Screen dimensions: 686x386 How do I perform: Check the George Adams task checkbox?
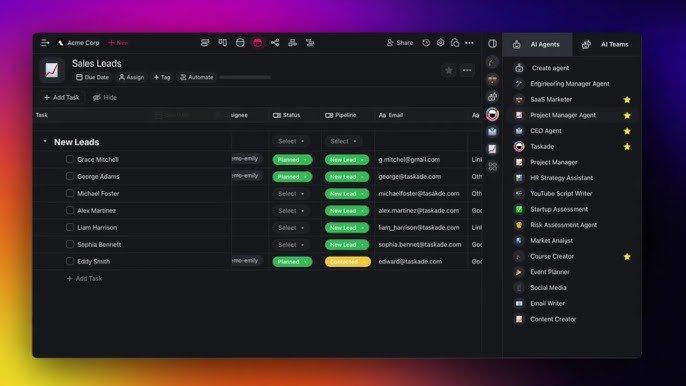(x=70, y=176)
